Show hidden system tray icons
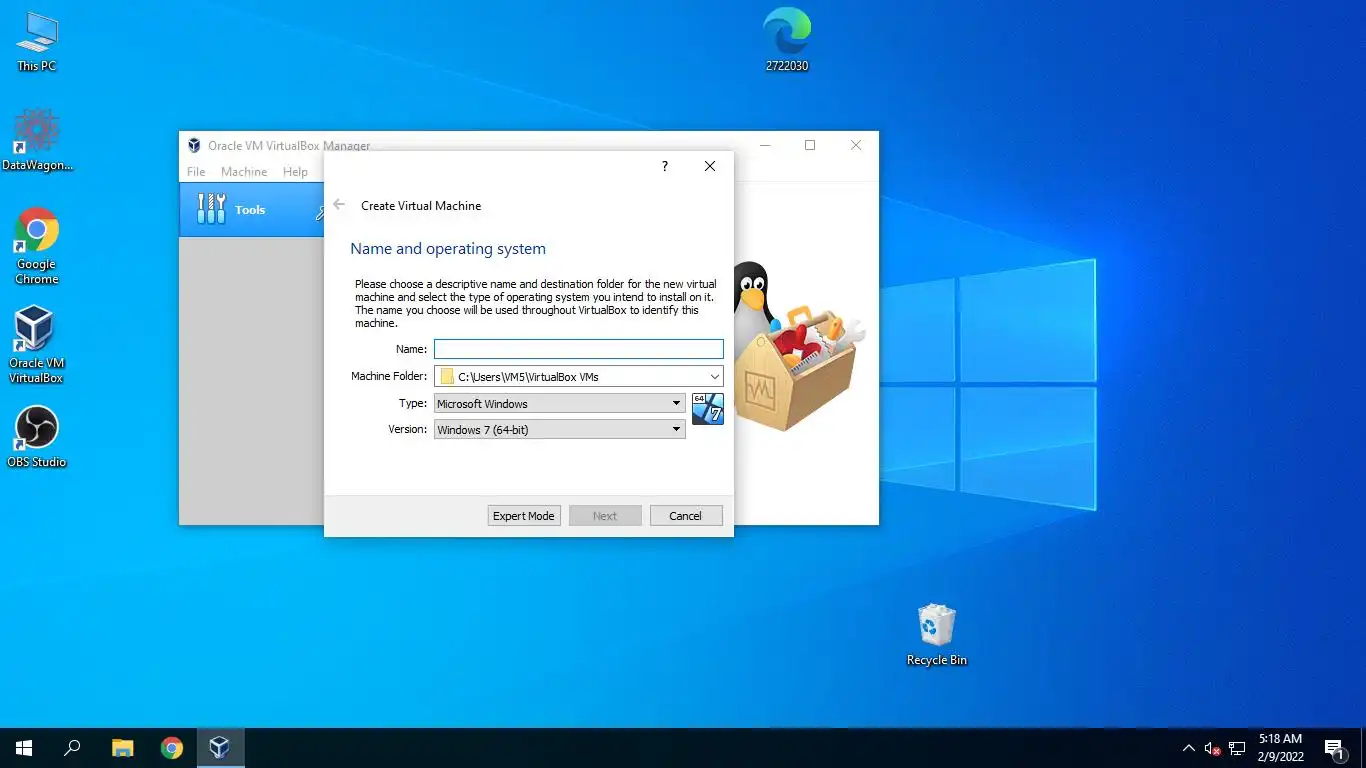The image size is (1366, 768). [x=1189, y=748]
